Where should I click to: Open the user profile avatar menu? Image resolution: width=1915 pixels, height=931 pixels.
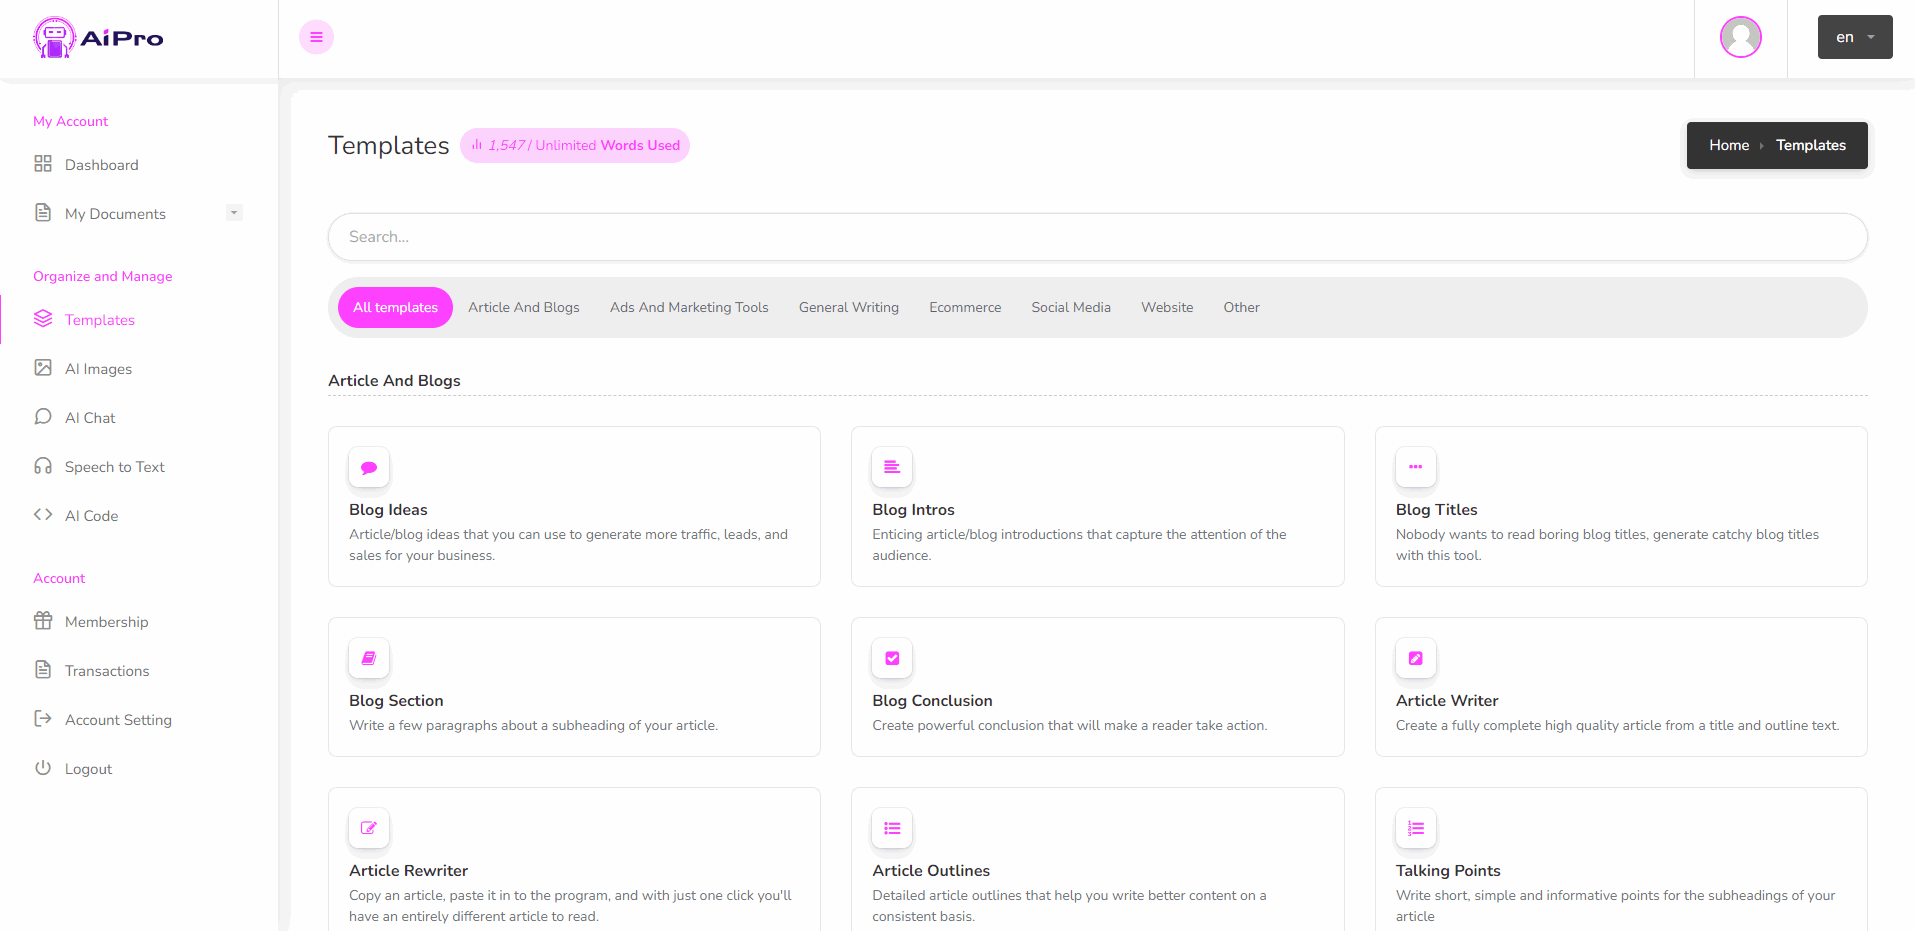(1740, 37)
